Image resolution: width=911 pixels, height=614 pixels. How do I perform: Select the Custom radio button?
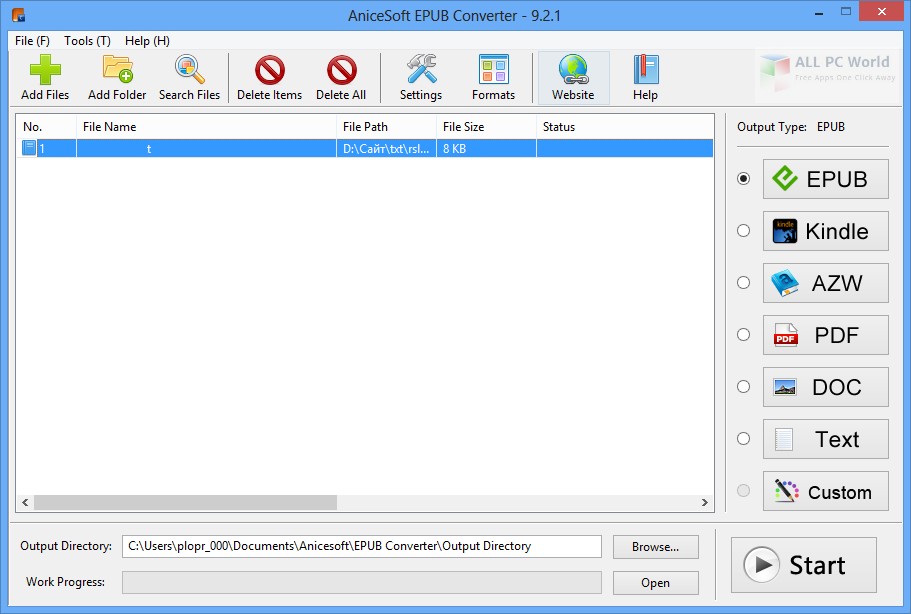pos(743,490)
